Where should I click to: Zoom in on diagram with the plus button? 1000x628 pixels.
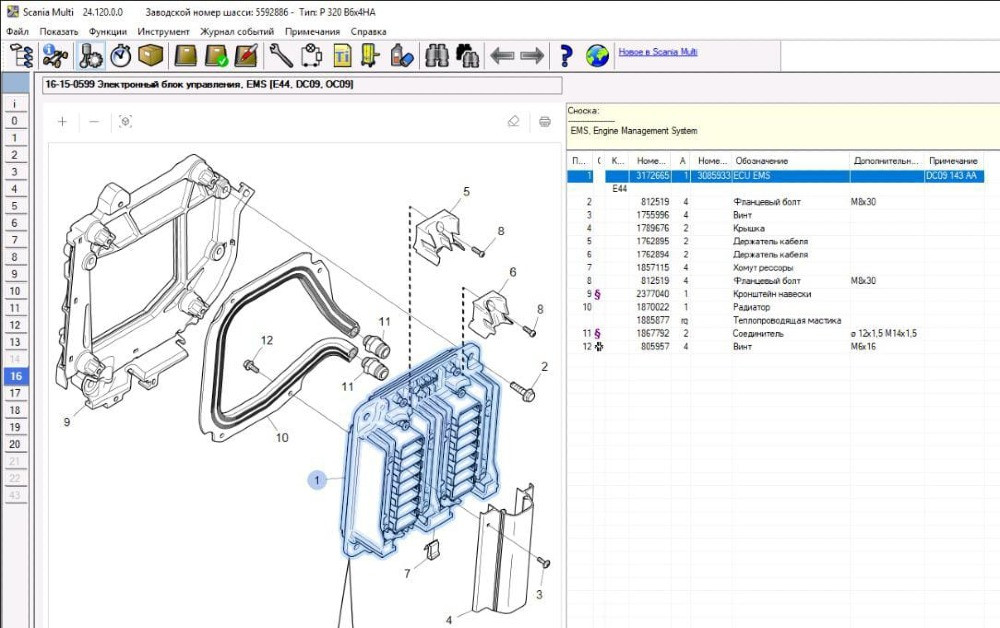(62, 121)
